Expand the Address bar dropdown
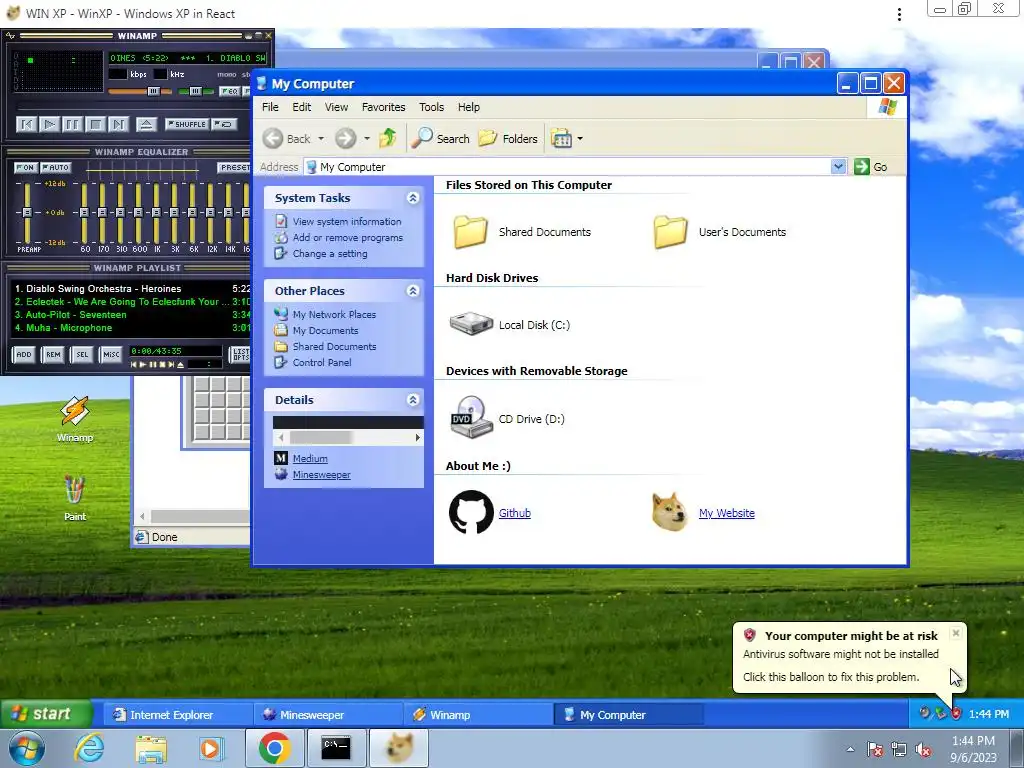 pos(839,167)
